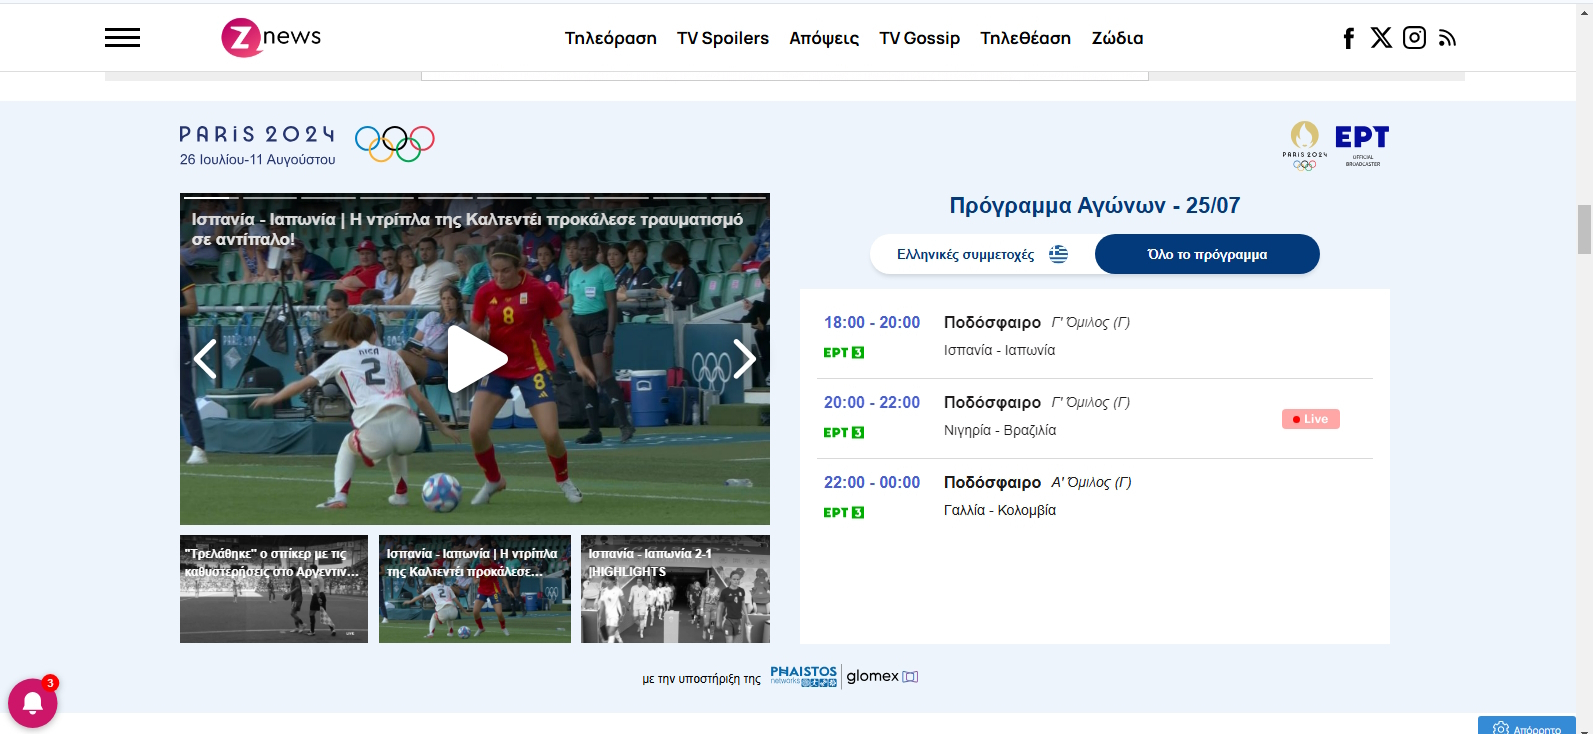Open ΕΡΤ3 channel logo for 22:00 match
The height and width of the screenshot is (734, 1593).
click(x=844, y=512)
